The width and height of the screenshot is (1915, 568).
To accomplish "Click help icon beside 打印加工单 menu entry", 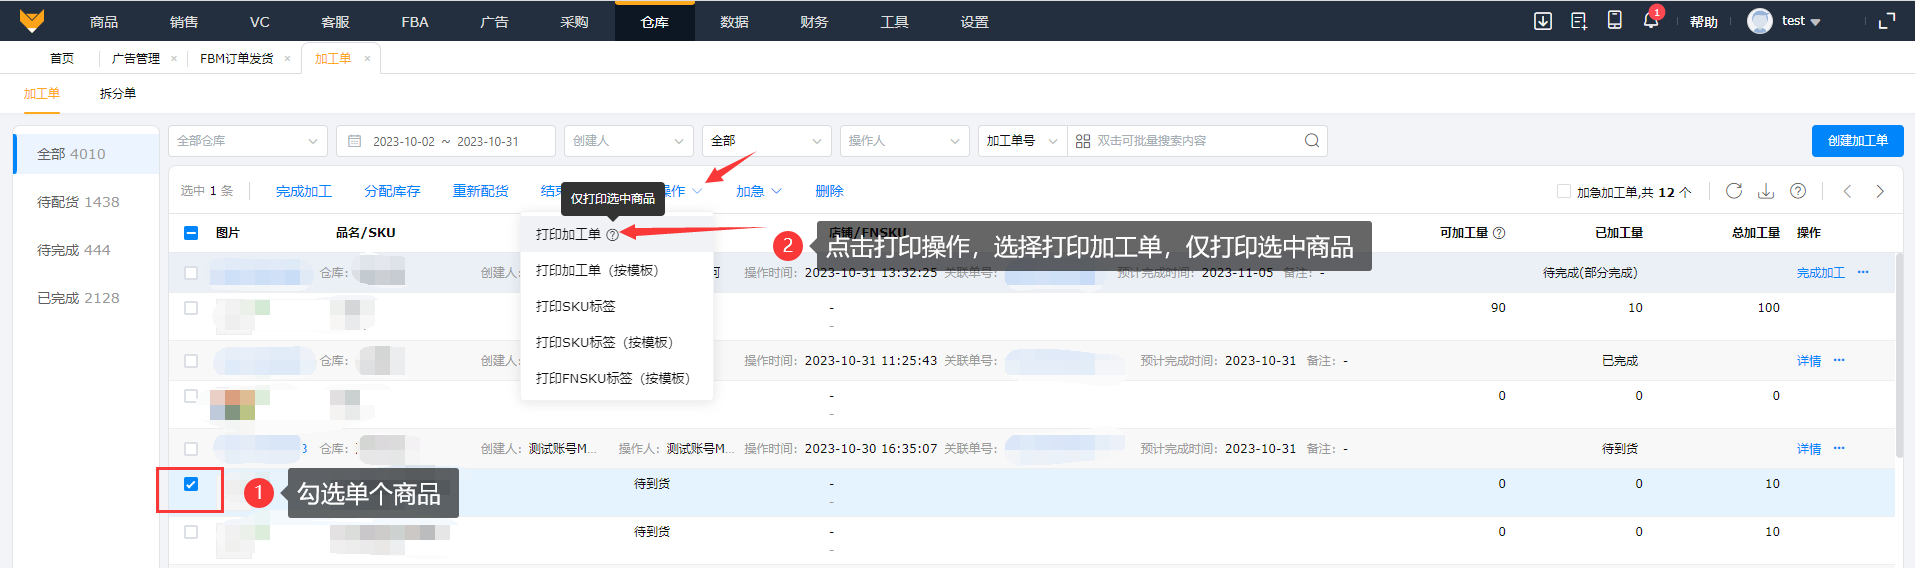I will pyautogui.click(x=612, y=235).
